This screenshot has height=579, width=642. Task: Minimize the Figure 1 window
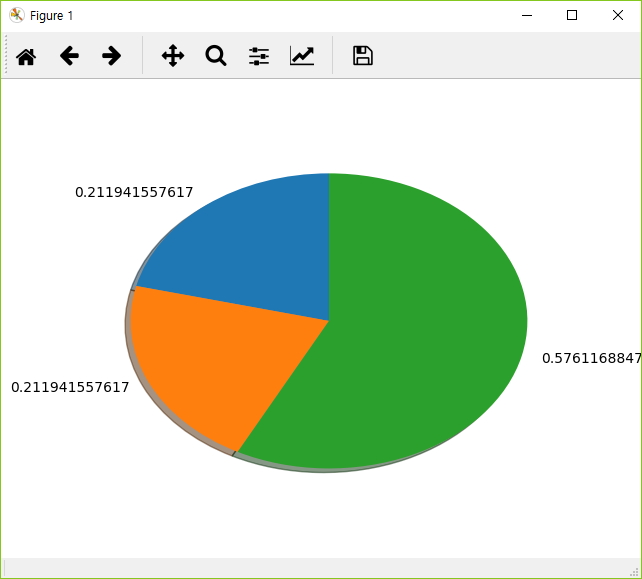(x=525, y=15)
